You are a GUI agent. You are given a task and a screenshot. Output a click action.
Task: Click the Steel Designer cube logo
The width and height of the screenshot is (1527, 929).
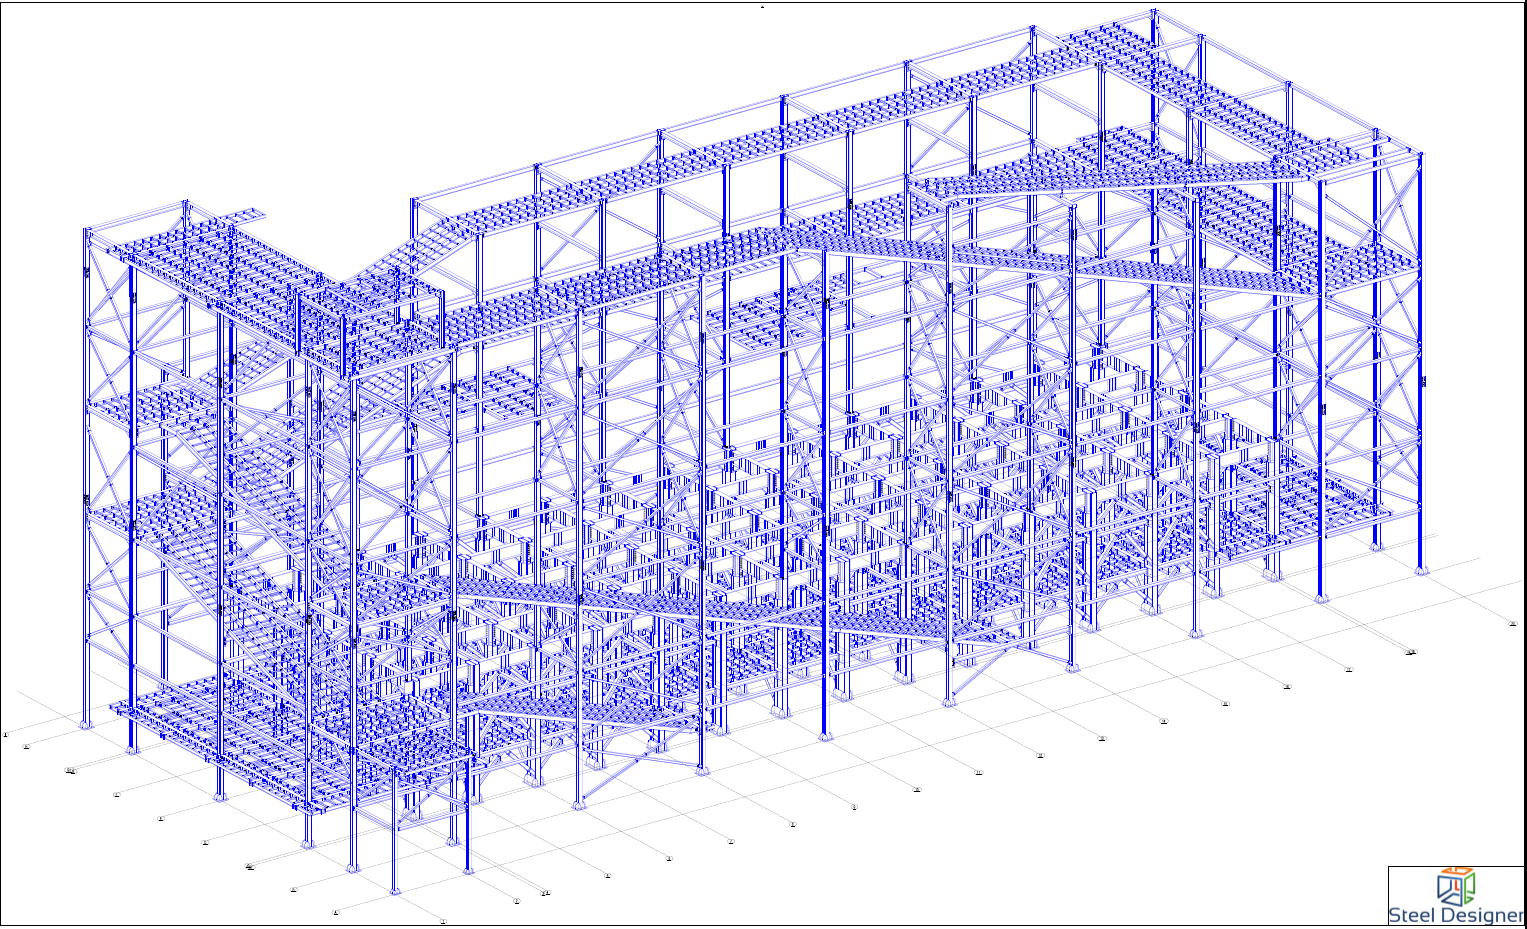tap(1456, 886)
